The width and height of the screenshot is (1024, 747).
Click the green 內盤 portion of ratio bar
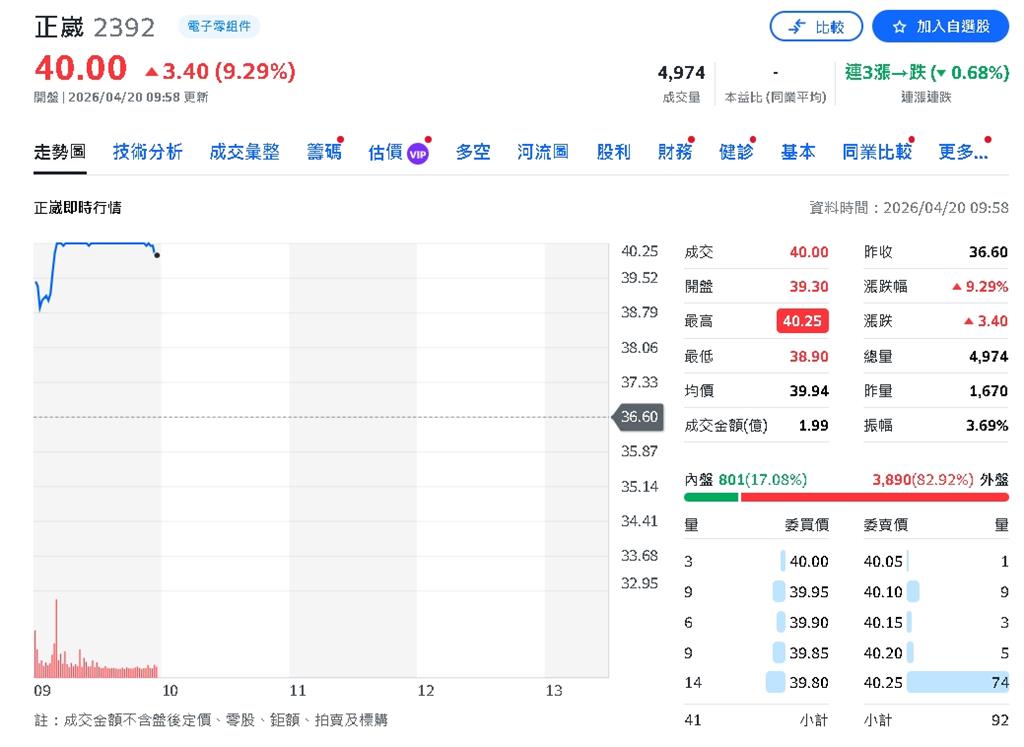(711, 498)
